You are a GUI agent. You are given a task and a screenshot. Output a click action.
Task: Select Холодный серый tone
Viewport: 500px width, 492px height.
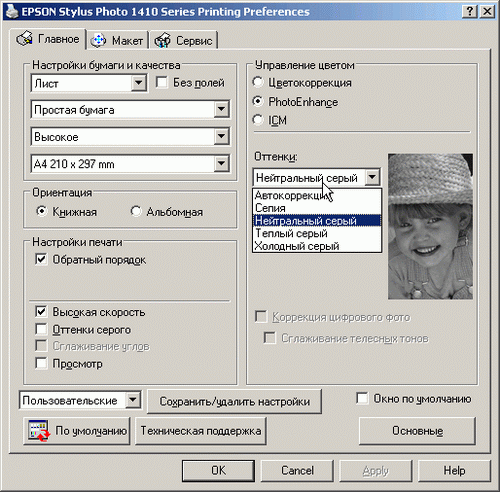click(317, 246)
